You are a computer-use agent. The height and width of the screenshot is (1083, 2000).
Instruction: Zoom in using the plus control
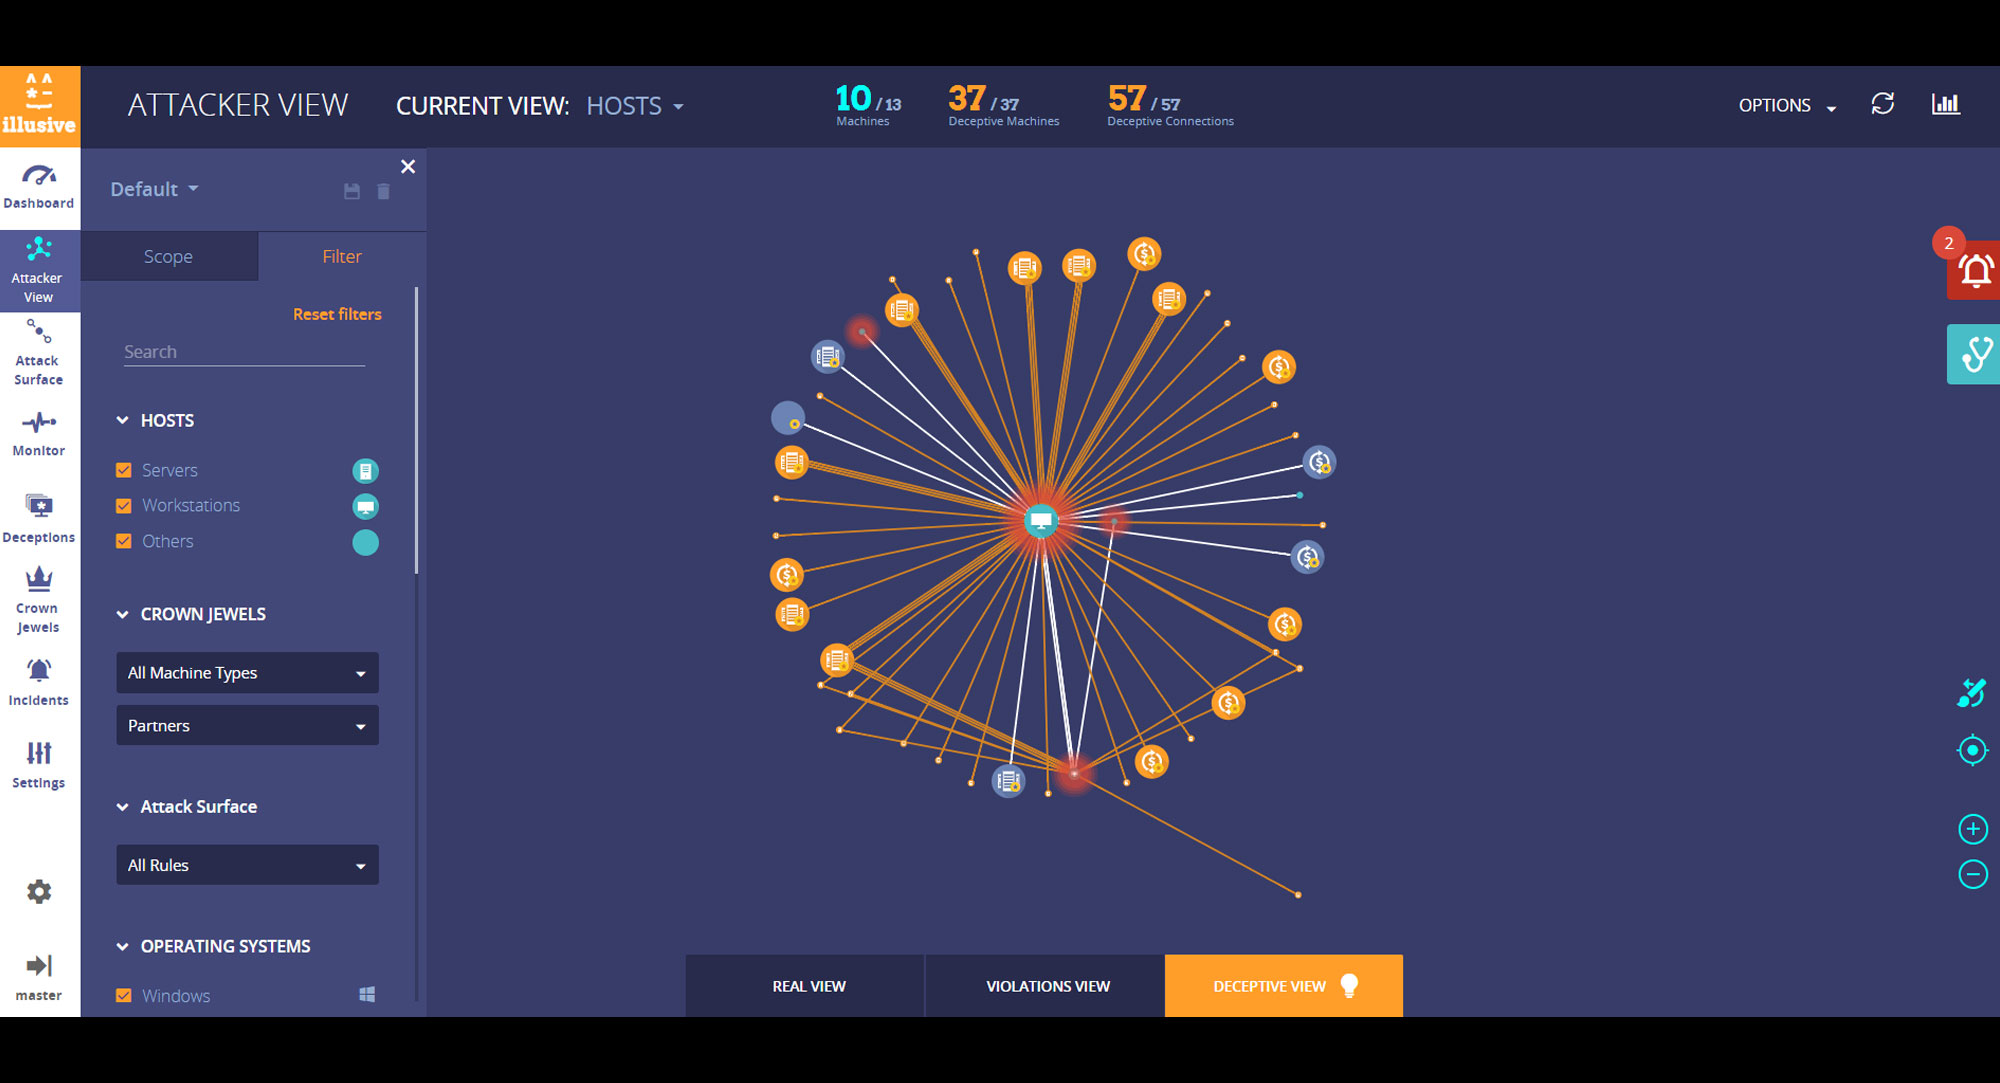(1972, 829)
